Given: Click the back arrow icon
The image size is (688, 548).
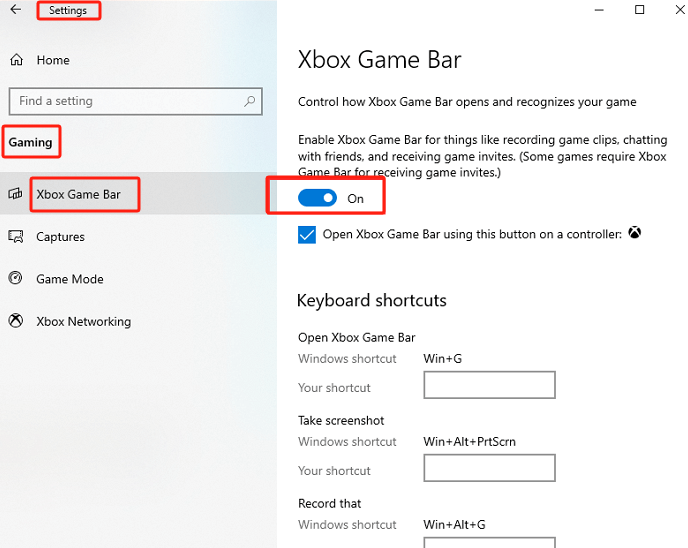Looking at the screenshot, I should tap(15, 10).
